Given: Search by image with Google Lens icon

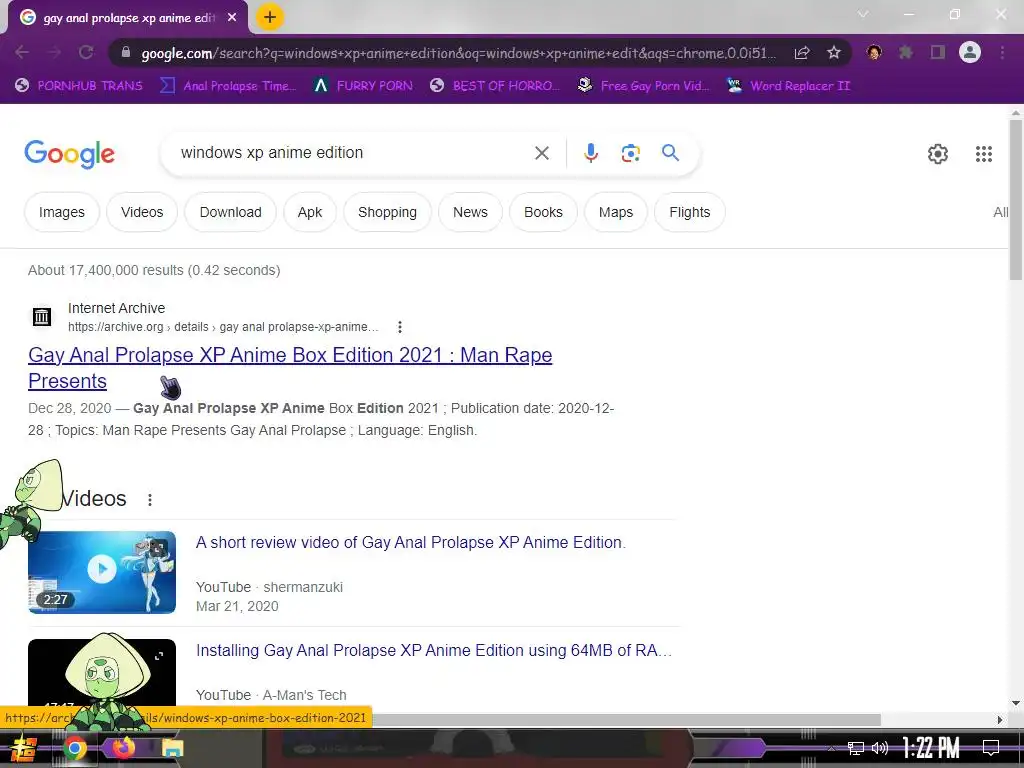Looking at the screenshot, I should click(630, 153).
